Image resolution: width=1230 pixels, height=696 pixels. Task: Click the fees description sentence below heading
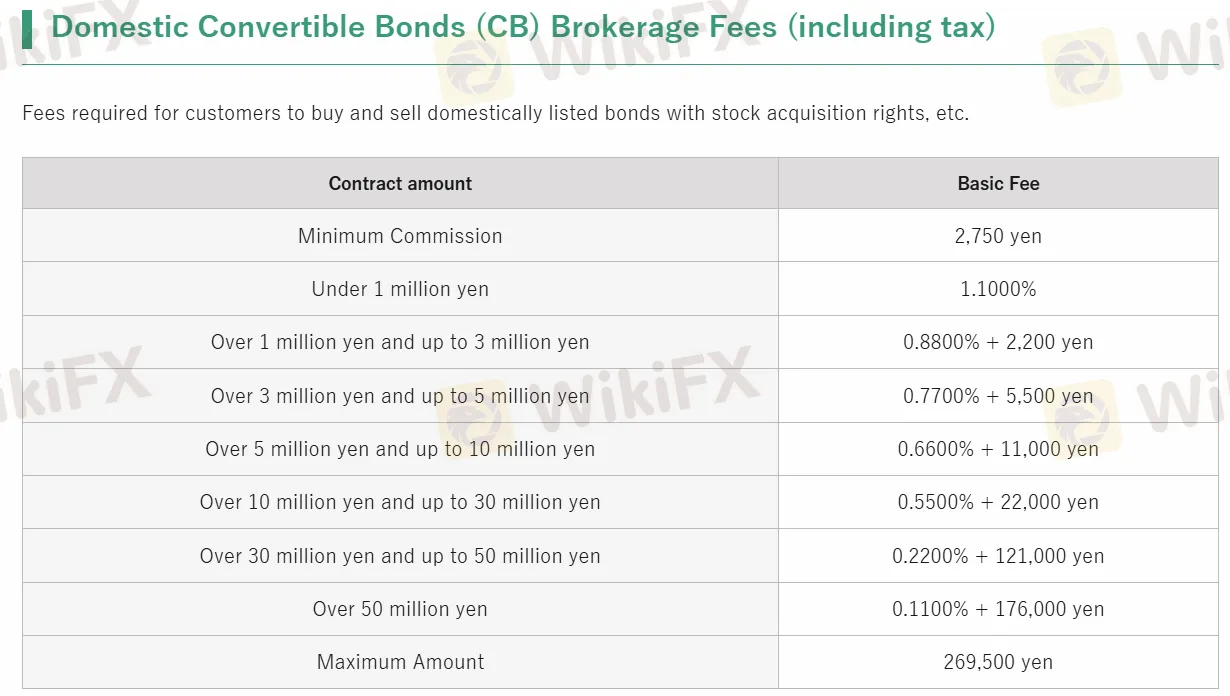(x=495, y=113)
